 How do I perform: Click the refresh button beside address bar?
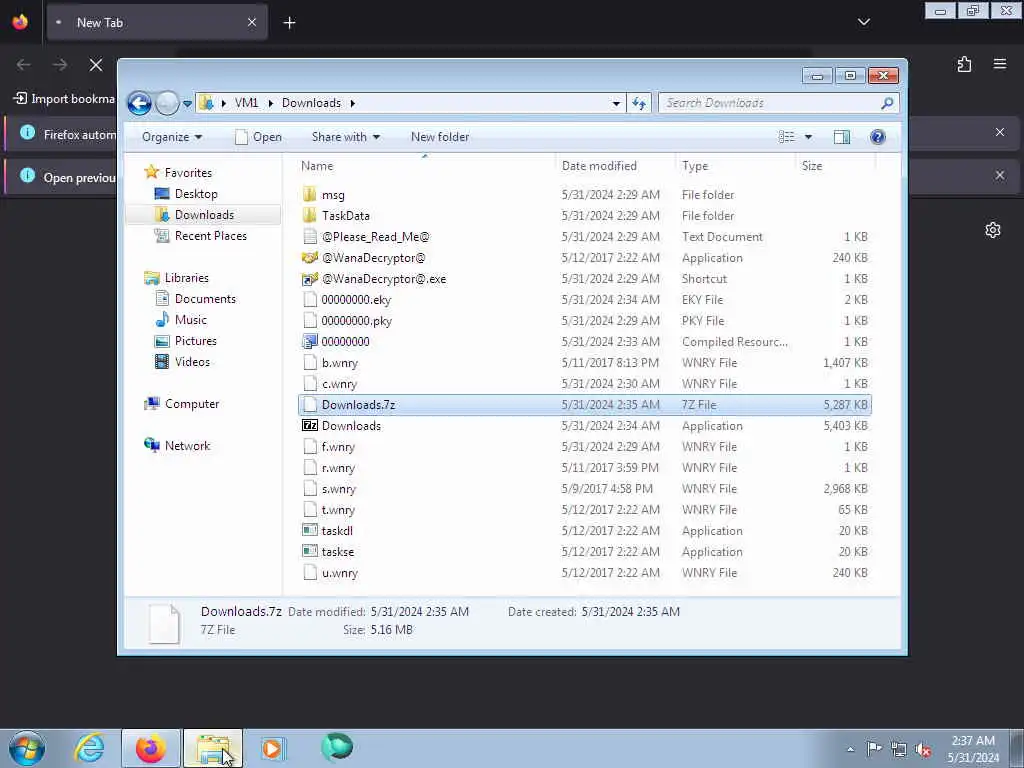(639, 103)
